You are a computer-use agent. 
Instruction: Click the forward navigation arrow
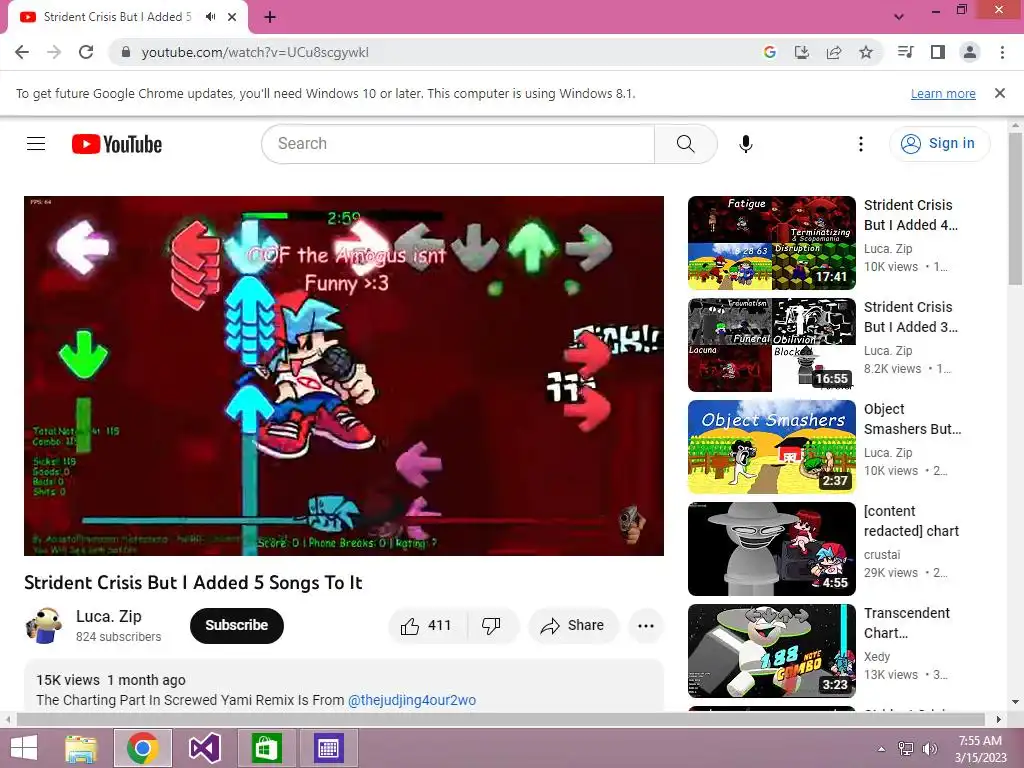point(54,52)
